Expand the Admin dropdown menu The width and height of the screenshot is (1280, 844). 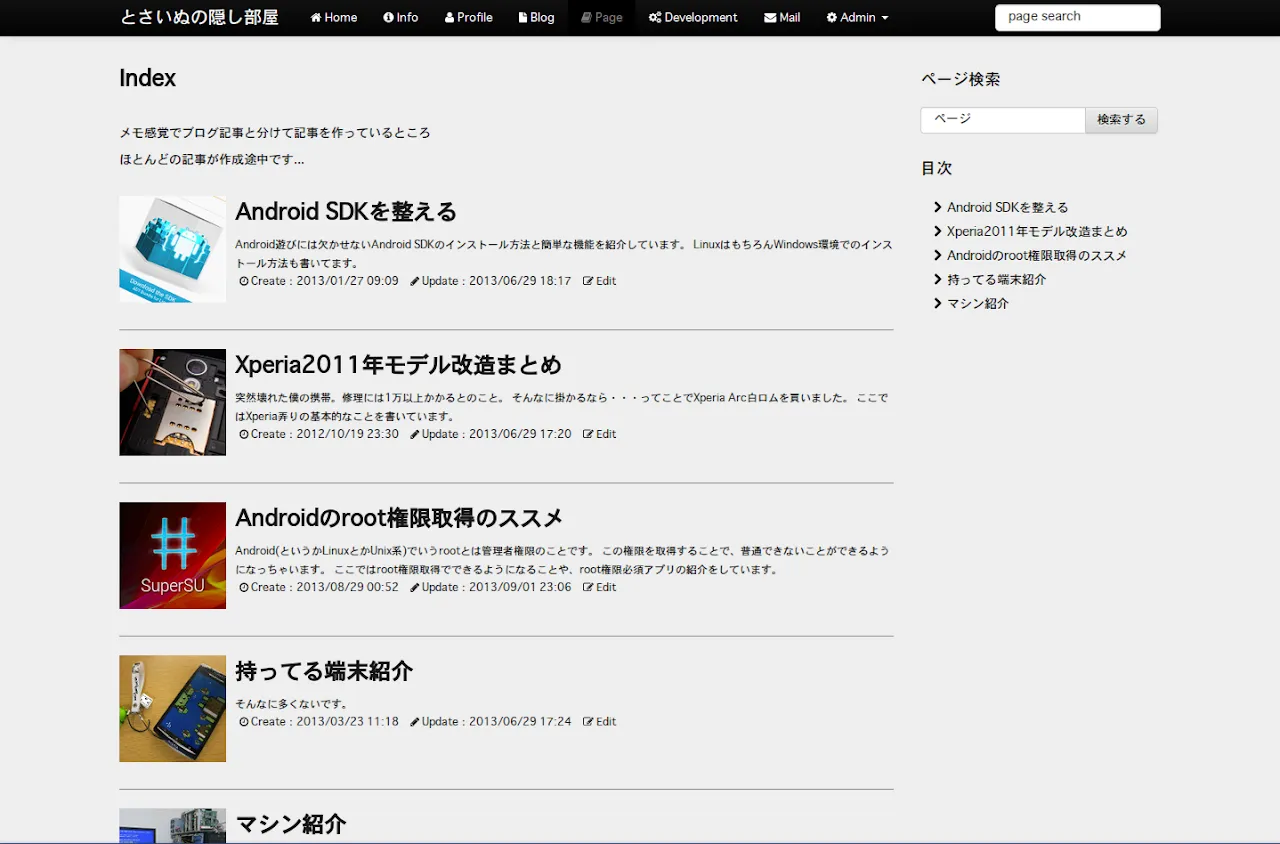click(857, 18)
